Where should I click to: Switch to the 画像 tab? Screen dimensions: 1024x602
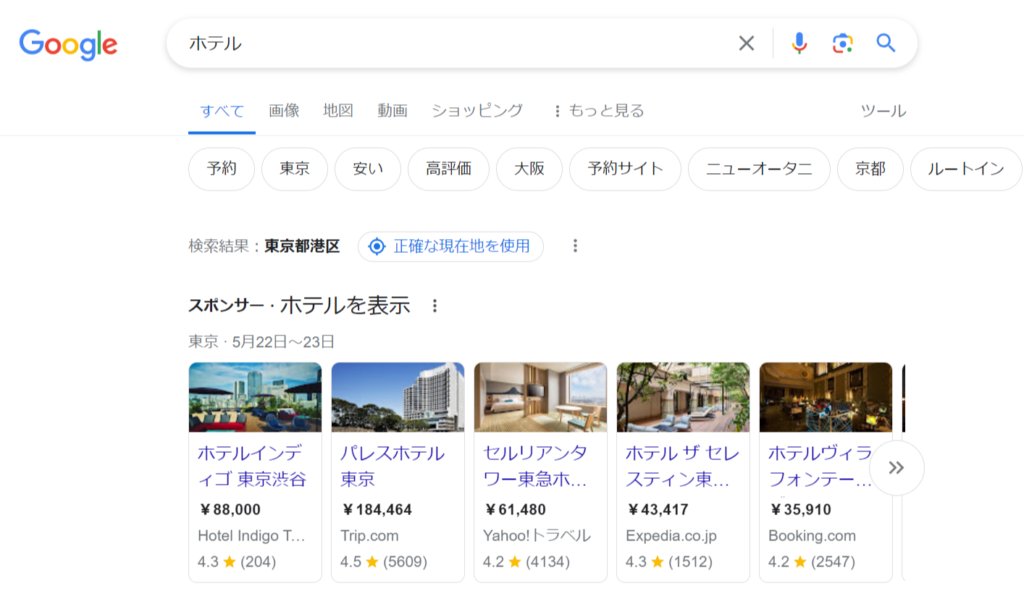coord(284,111)
